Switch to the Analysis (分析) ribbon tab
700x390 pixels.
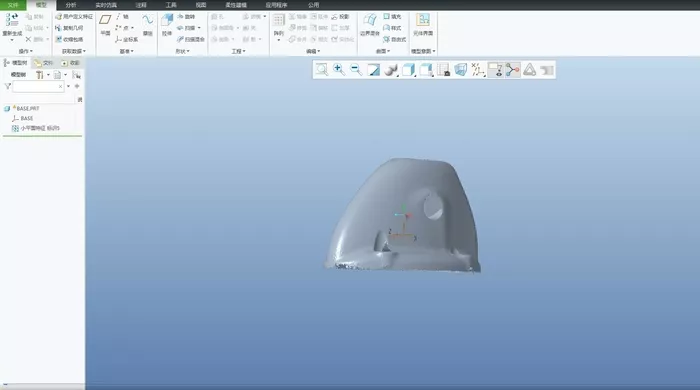71,5
